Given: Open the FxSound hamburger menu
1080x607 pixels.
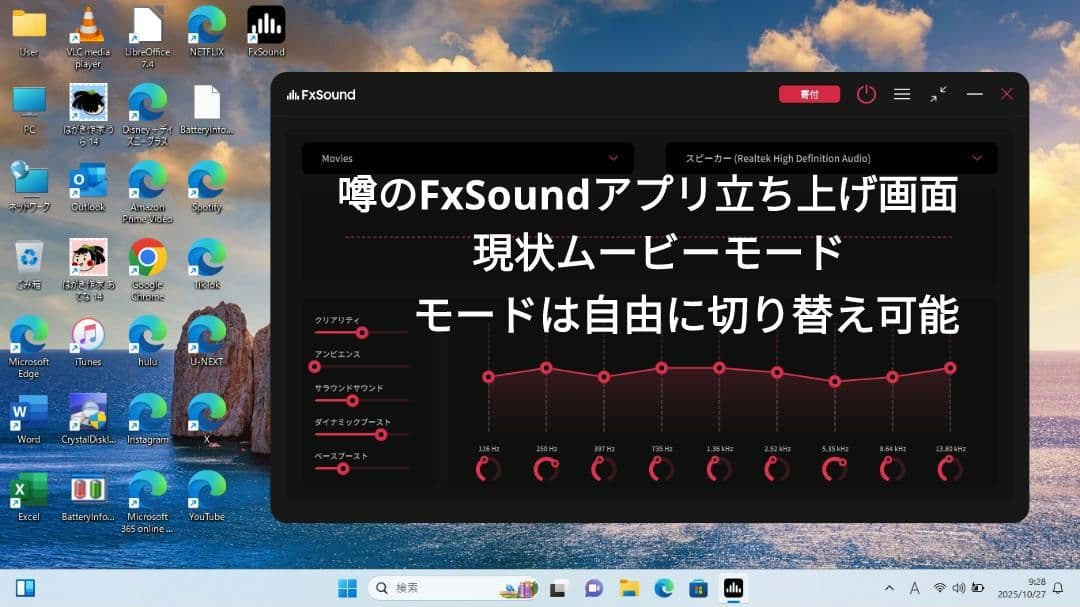Looking at the screenshot, I should (902, 94).
